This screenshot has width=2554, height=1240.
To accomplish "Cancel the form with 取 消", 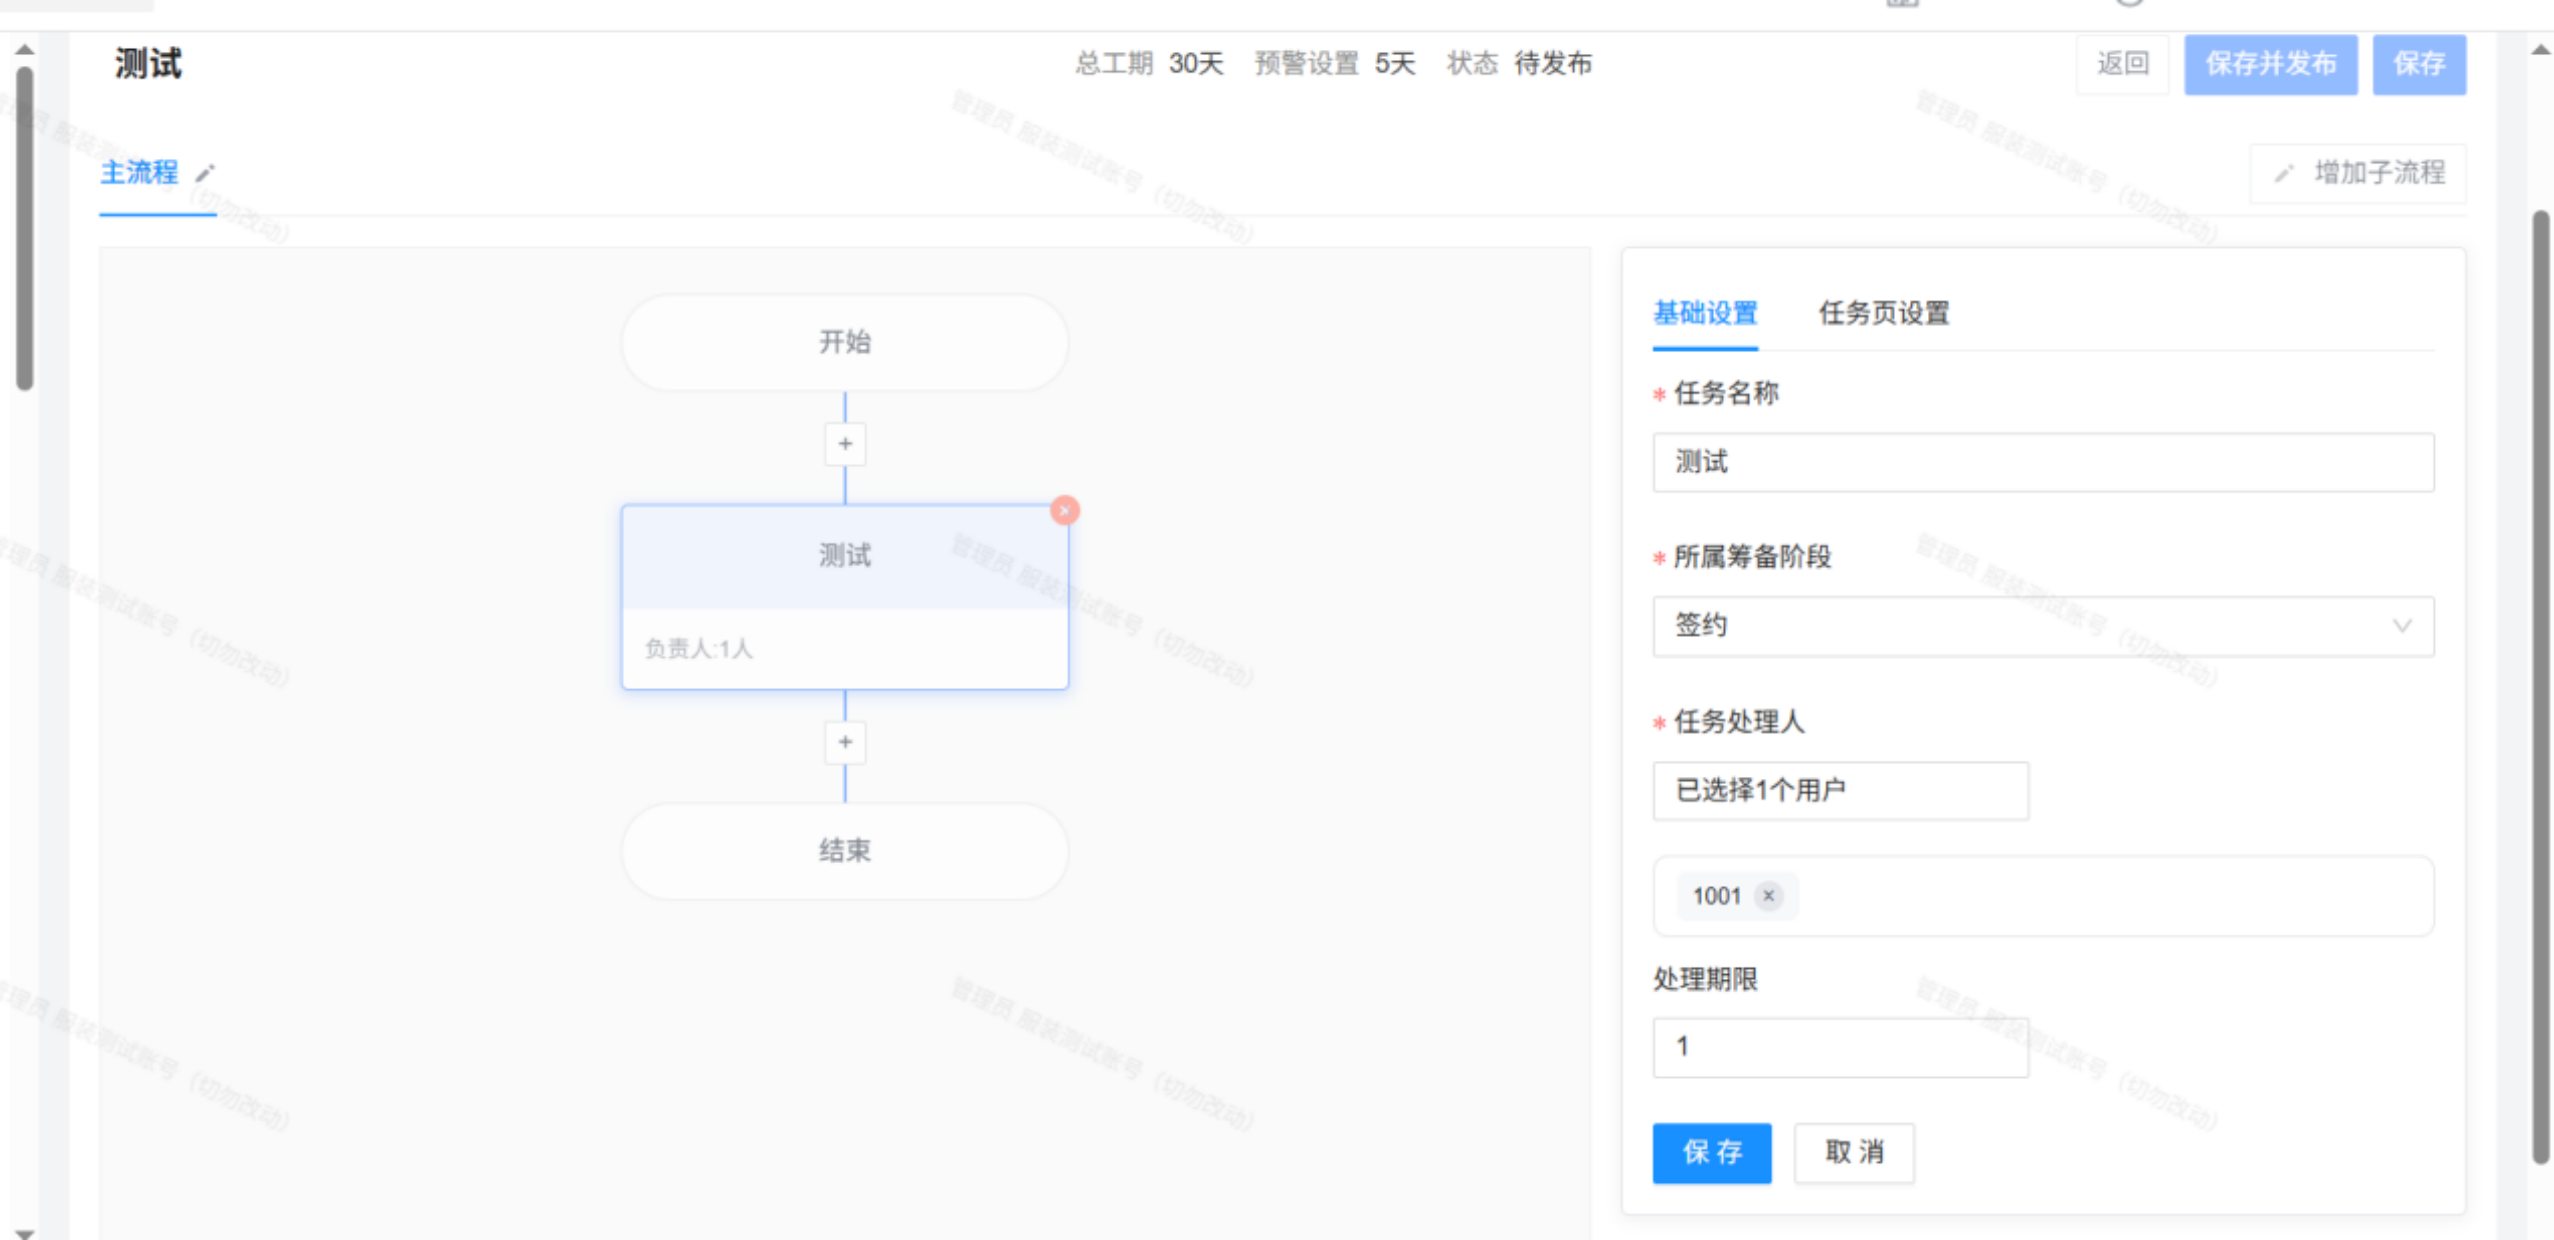I will tap(1854, 1153).
